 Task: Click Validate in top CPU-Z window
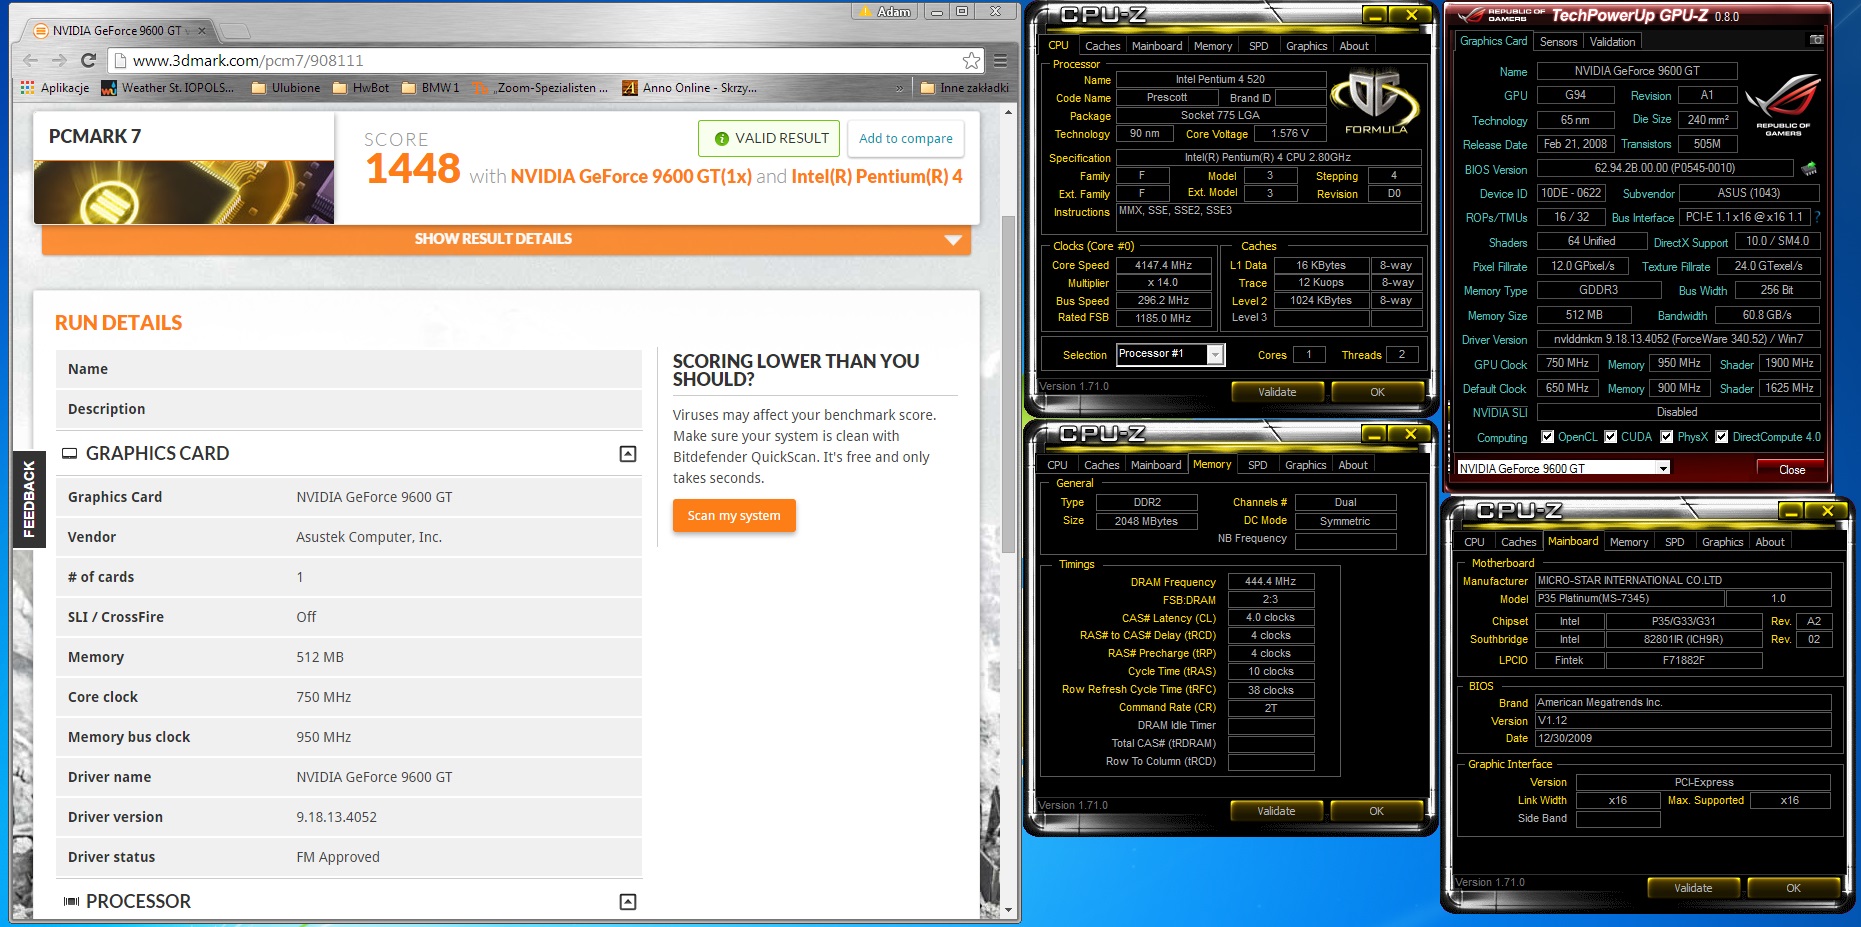[1277, 392]
